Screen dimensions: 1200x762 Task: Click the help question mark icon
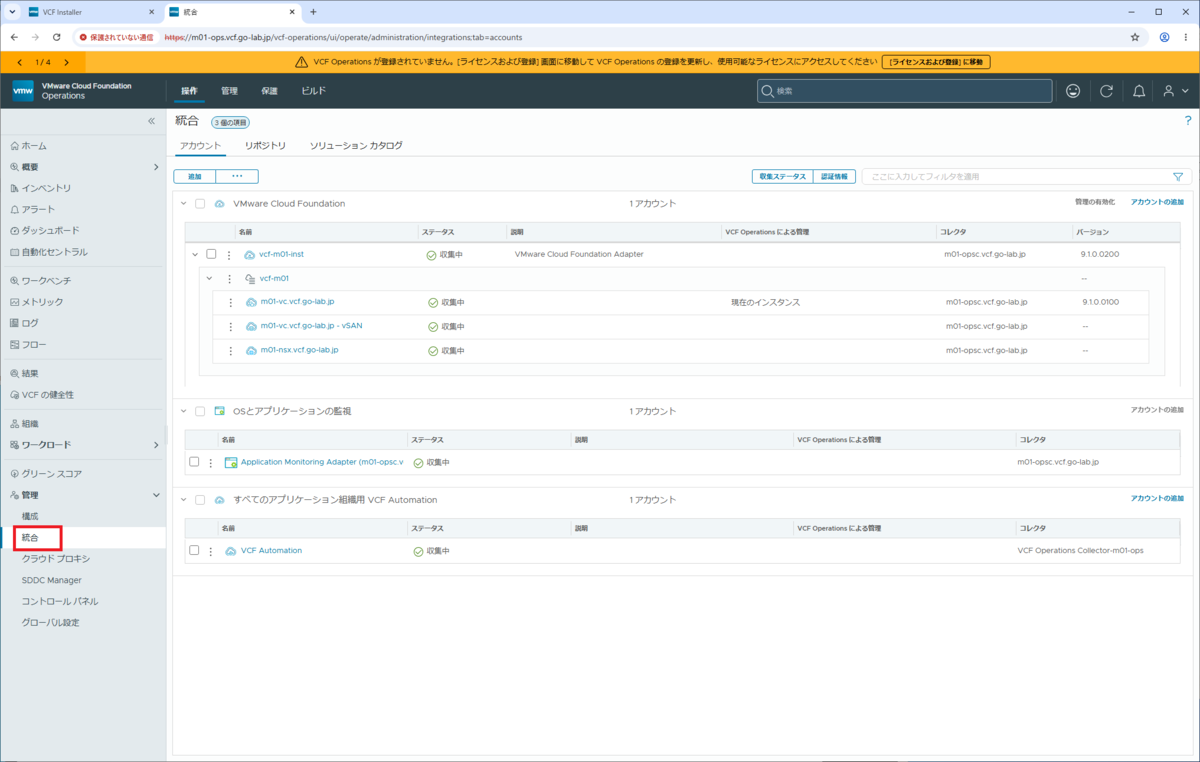coord(1188,121)
